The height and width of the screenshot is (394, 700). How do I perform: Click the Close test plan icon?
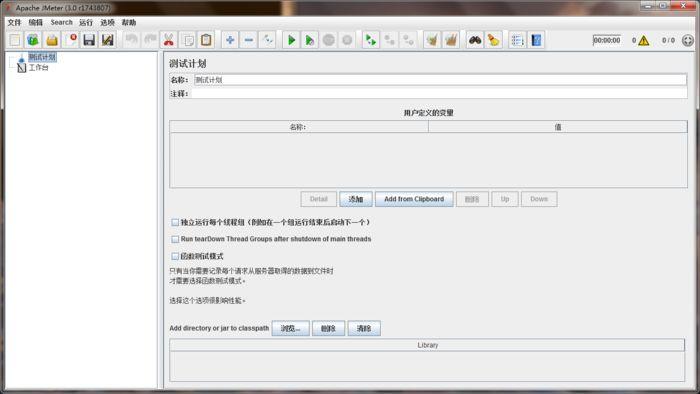pyautogui.click(x=71, y=40)
